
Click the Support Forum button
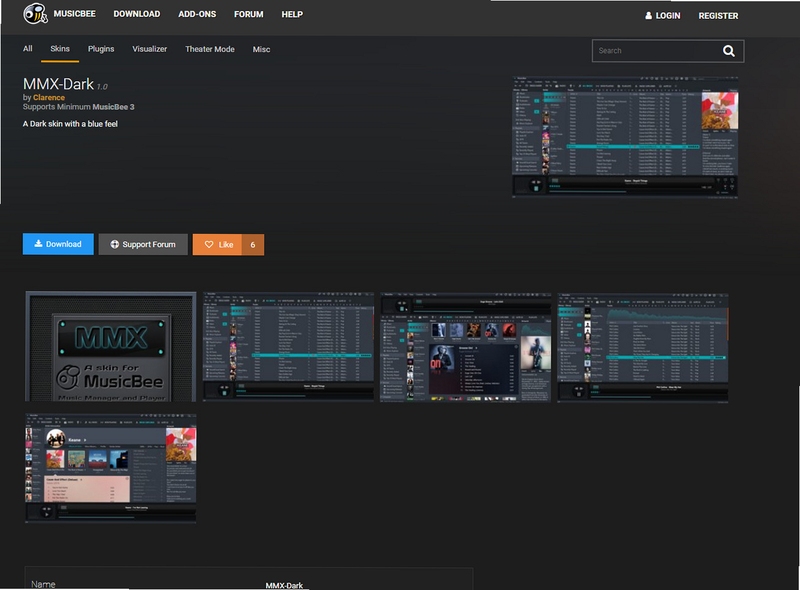(x=143, y=244)
